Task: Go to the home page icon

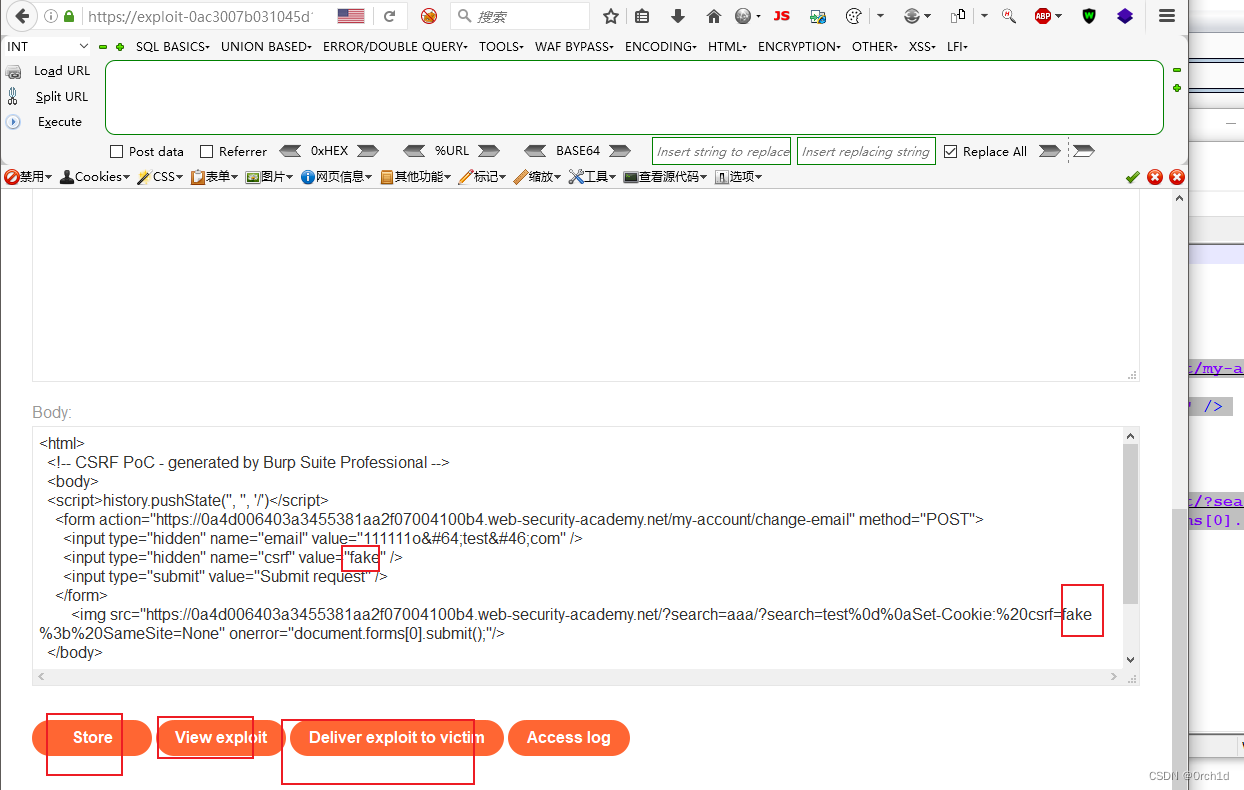Action: [713, 16]
